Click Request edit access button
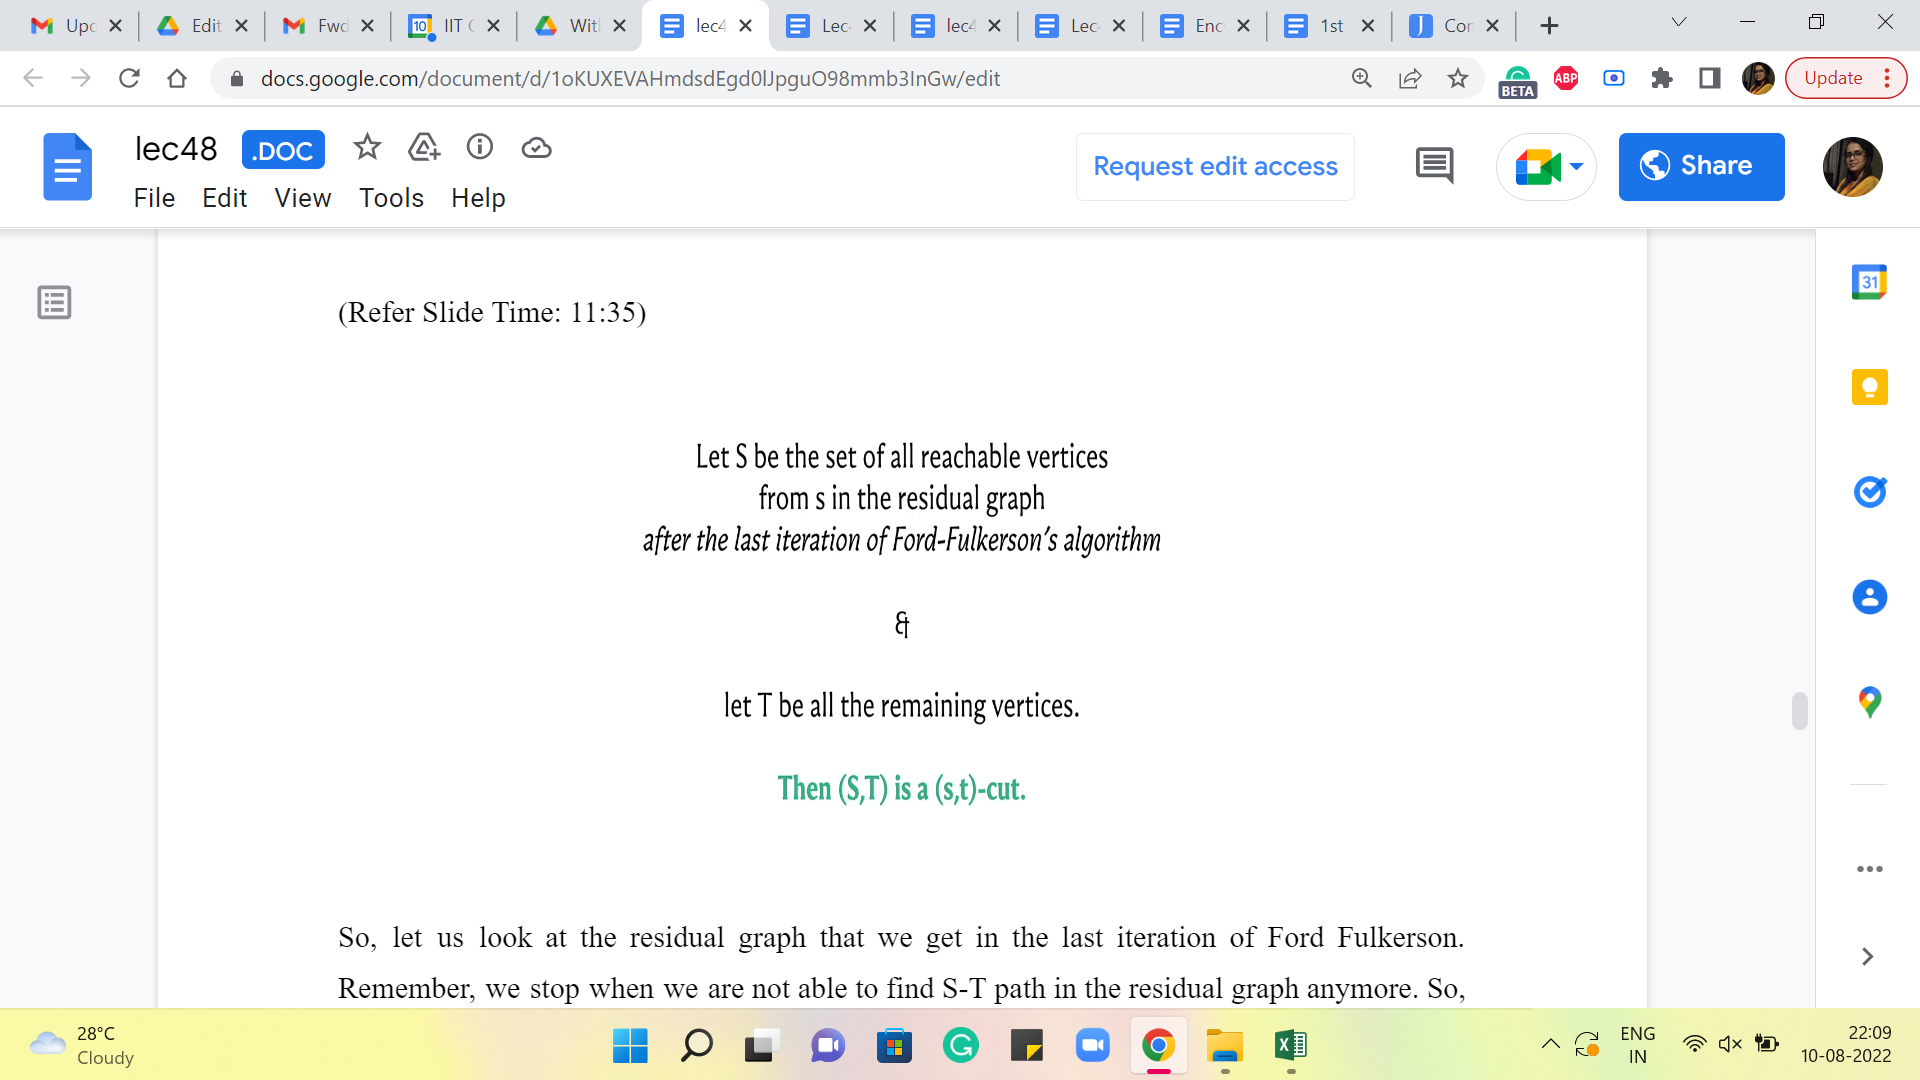Viewport: 1920px width, 1080px height. pos(1215,166)
